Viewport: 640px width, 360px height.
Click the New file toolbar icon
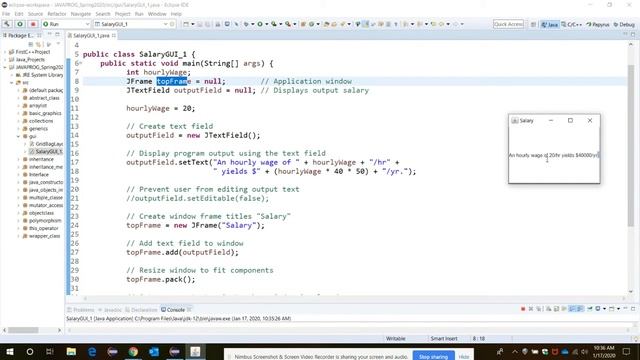pos(186,24)
